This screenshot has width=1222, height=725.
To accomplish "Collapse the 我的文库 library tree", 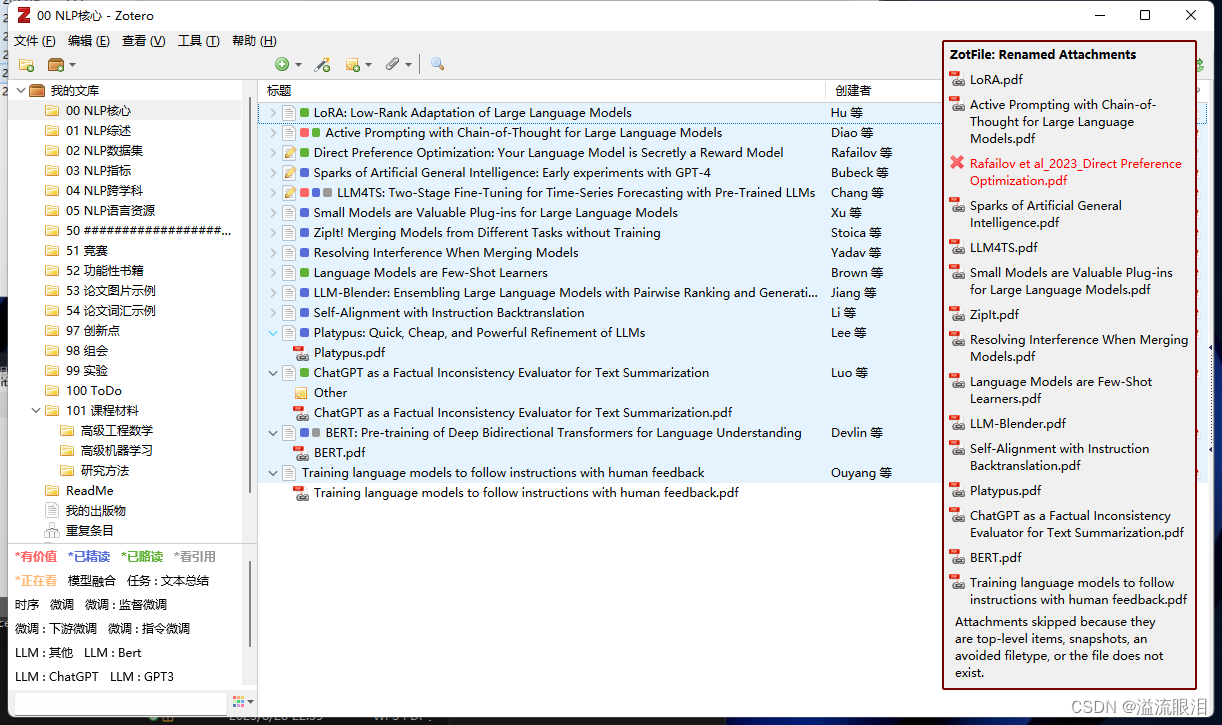I will point(20,91).
